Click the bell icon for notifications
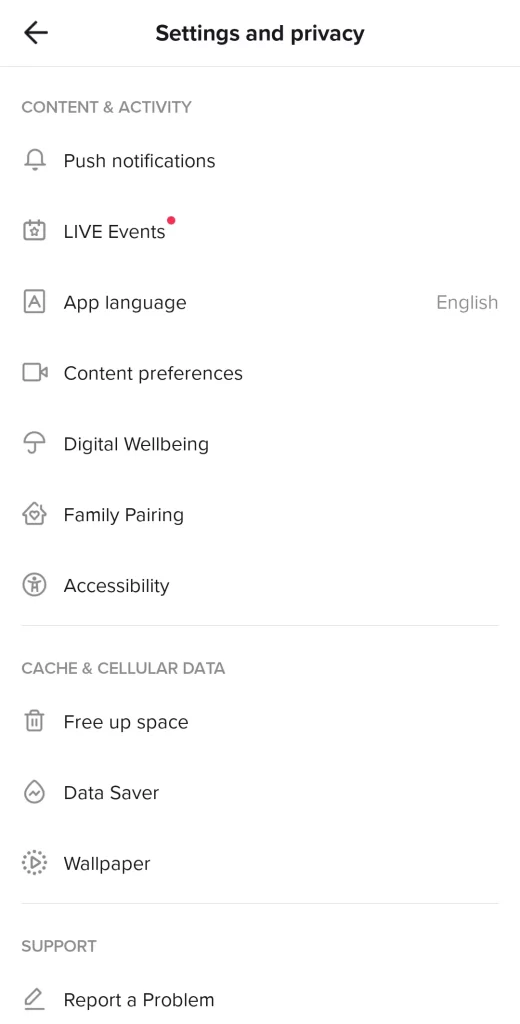Screen dimensions: 520x1024 click(34, 161)
